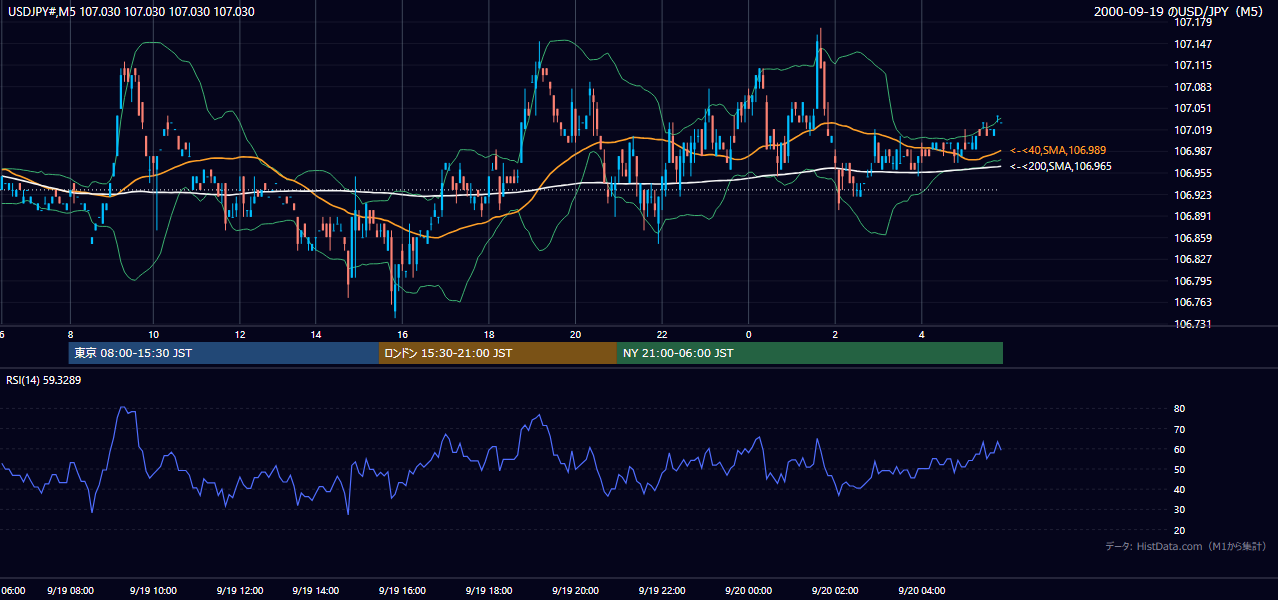The image size is (1278, 600).
Task: Click price axis value 106.859
Action: pyautogui.click(x=1194, y=238)
